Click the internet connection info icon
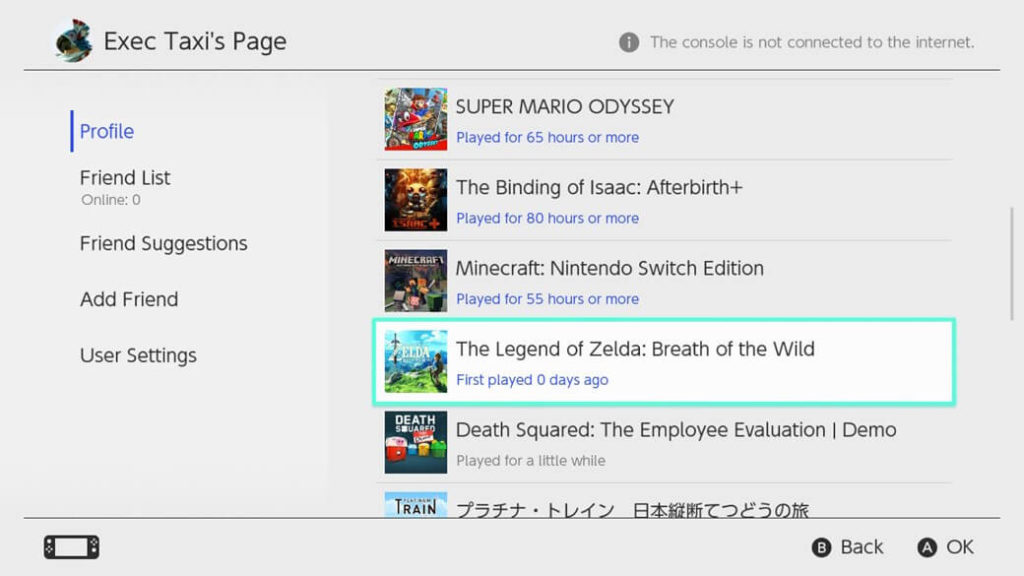 coord(626,42)
